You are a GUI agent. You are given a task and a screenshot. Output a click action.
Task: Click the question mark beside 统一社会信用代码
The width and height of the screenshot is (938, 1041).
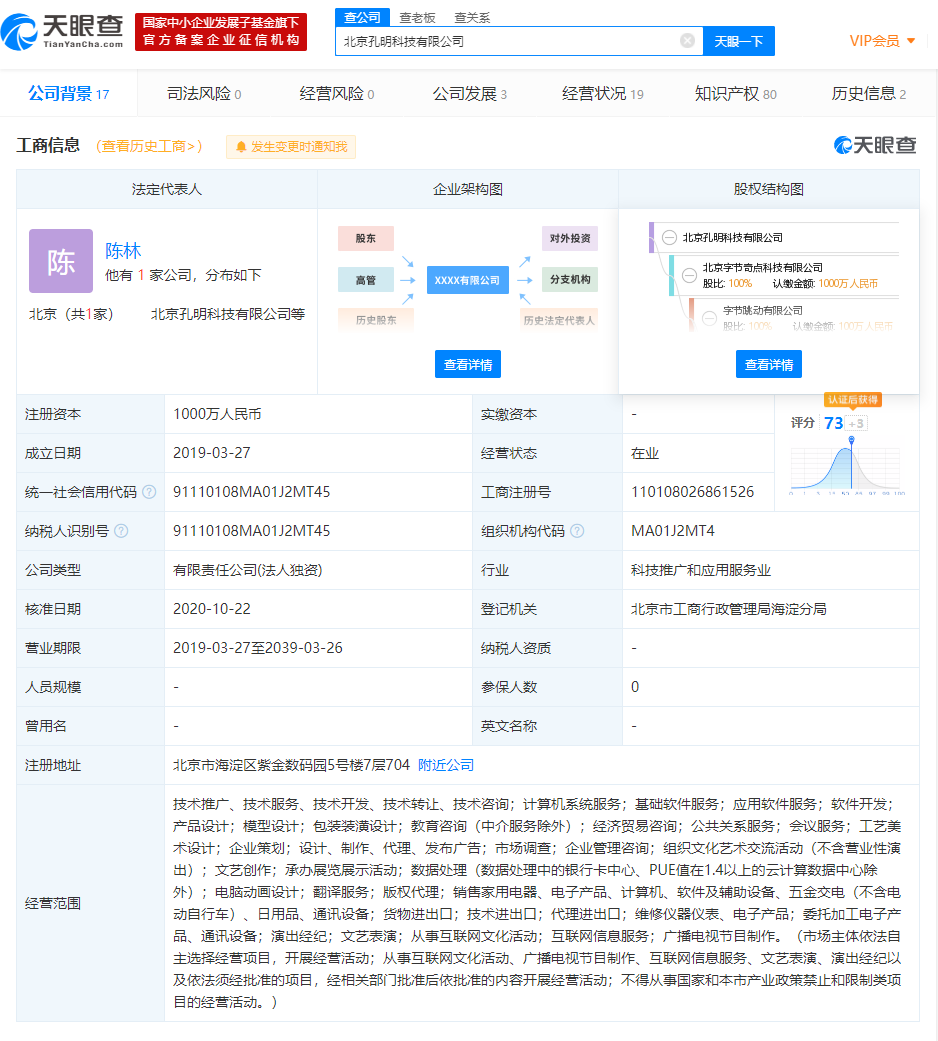[151, 492]
